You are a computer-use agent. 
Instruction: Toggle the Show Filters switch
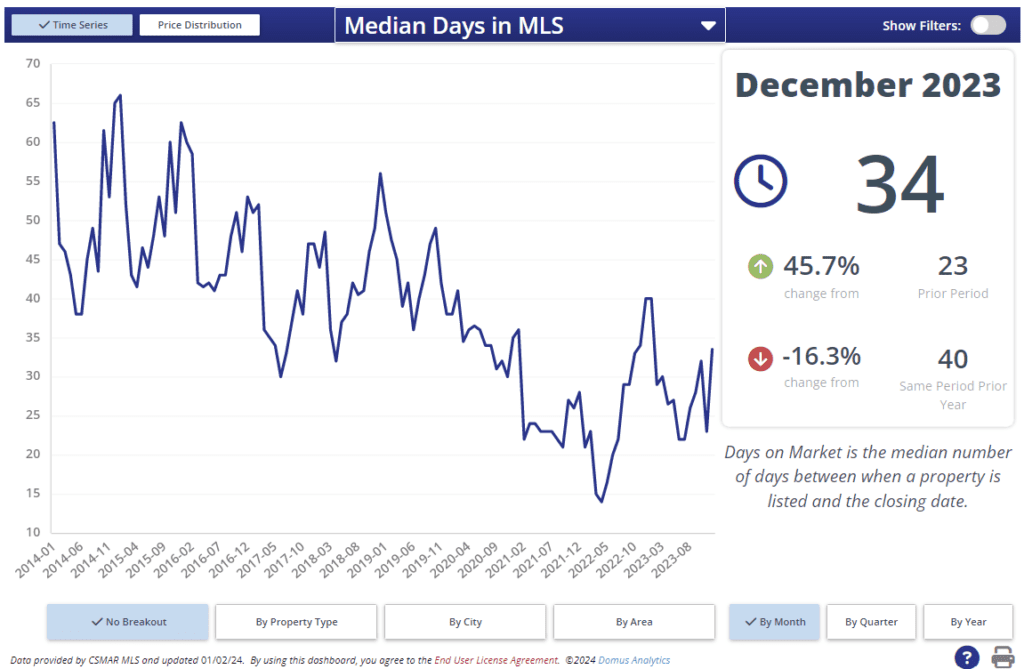point(988,25)
